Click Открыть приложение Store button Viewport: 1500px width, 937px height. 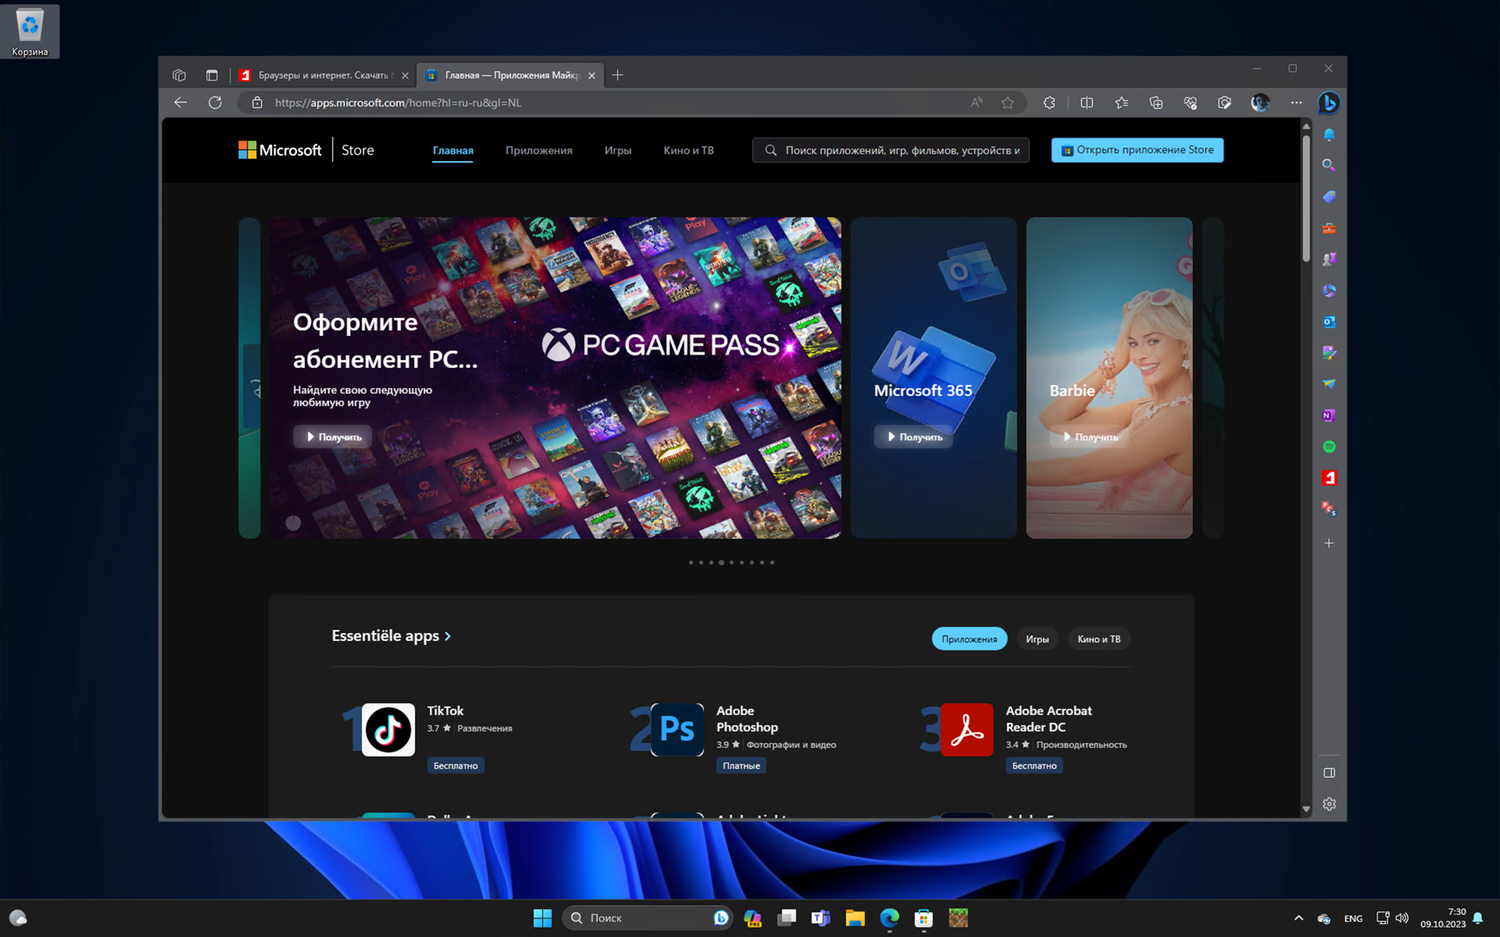pos(1137,150)
